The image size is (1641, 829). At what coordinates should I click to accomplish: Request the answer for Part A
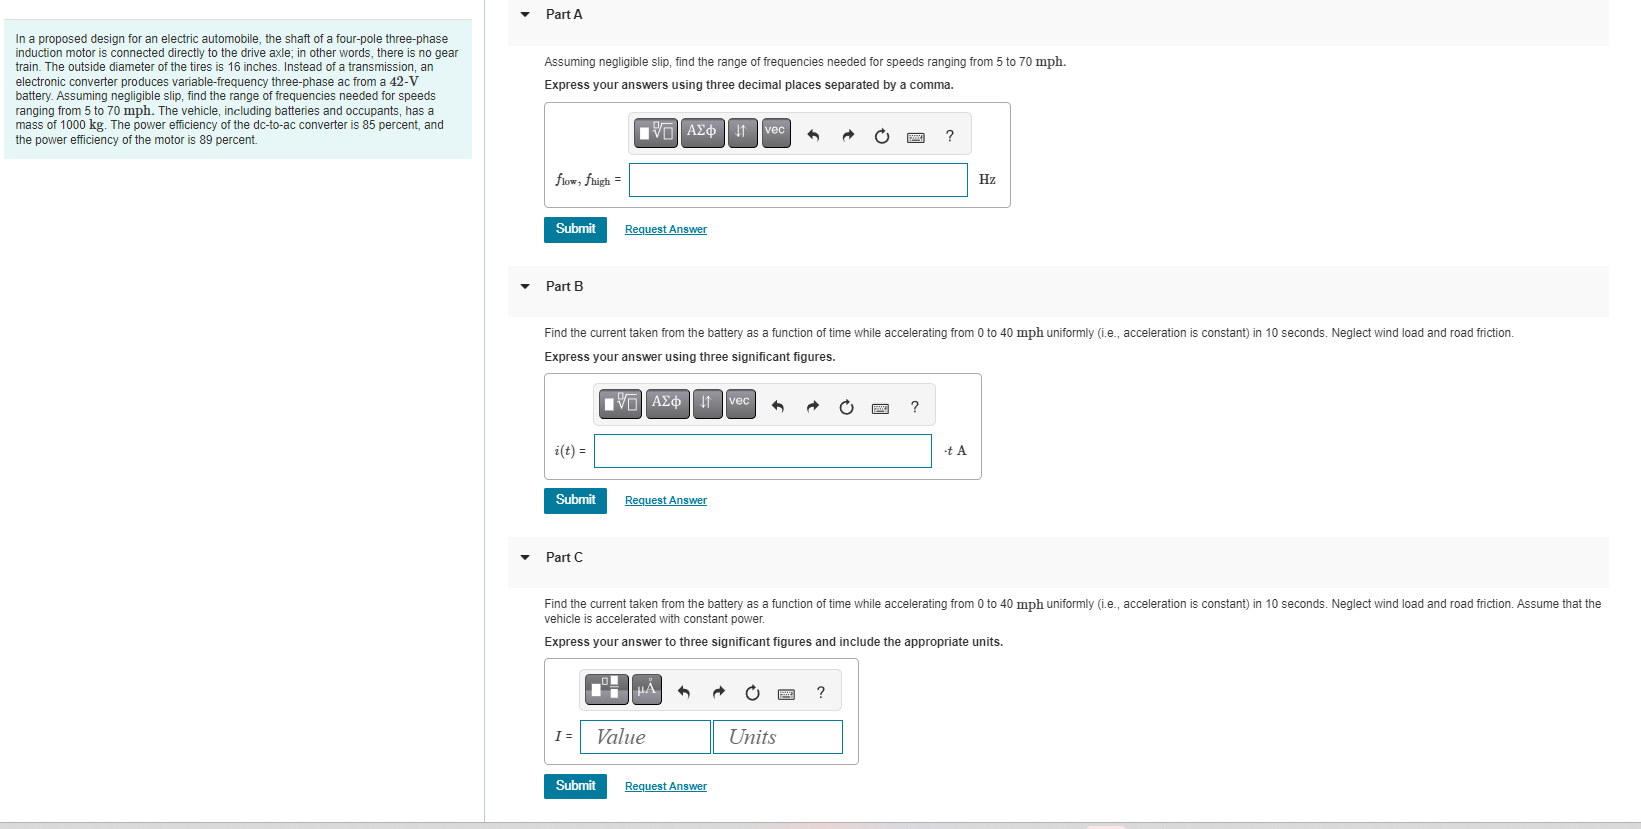[666, 230]
